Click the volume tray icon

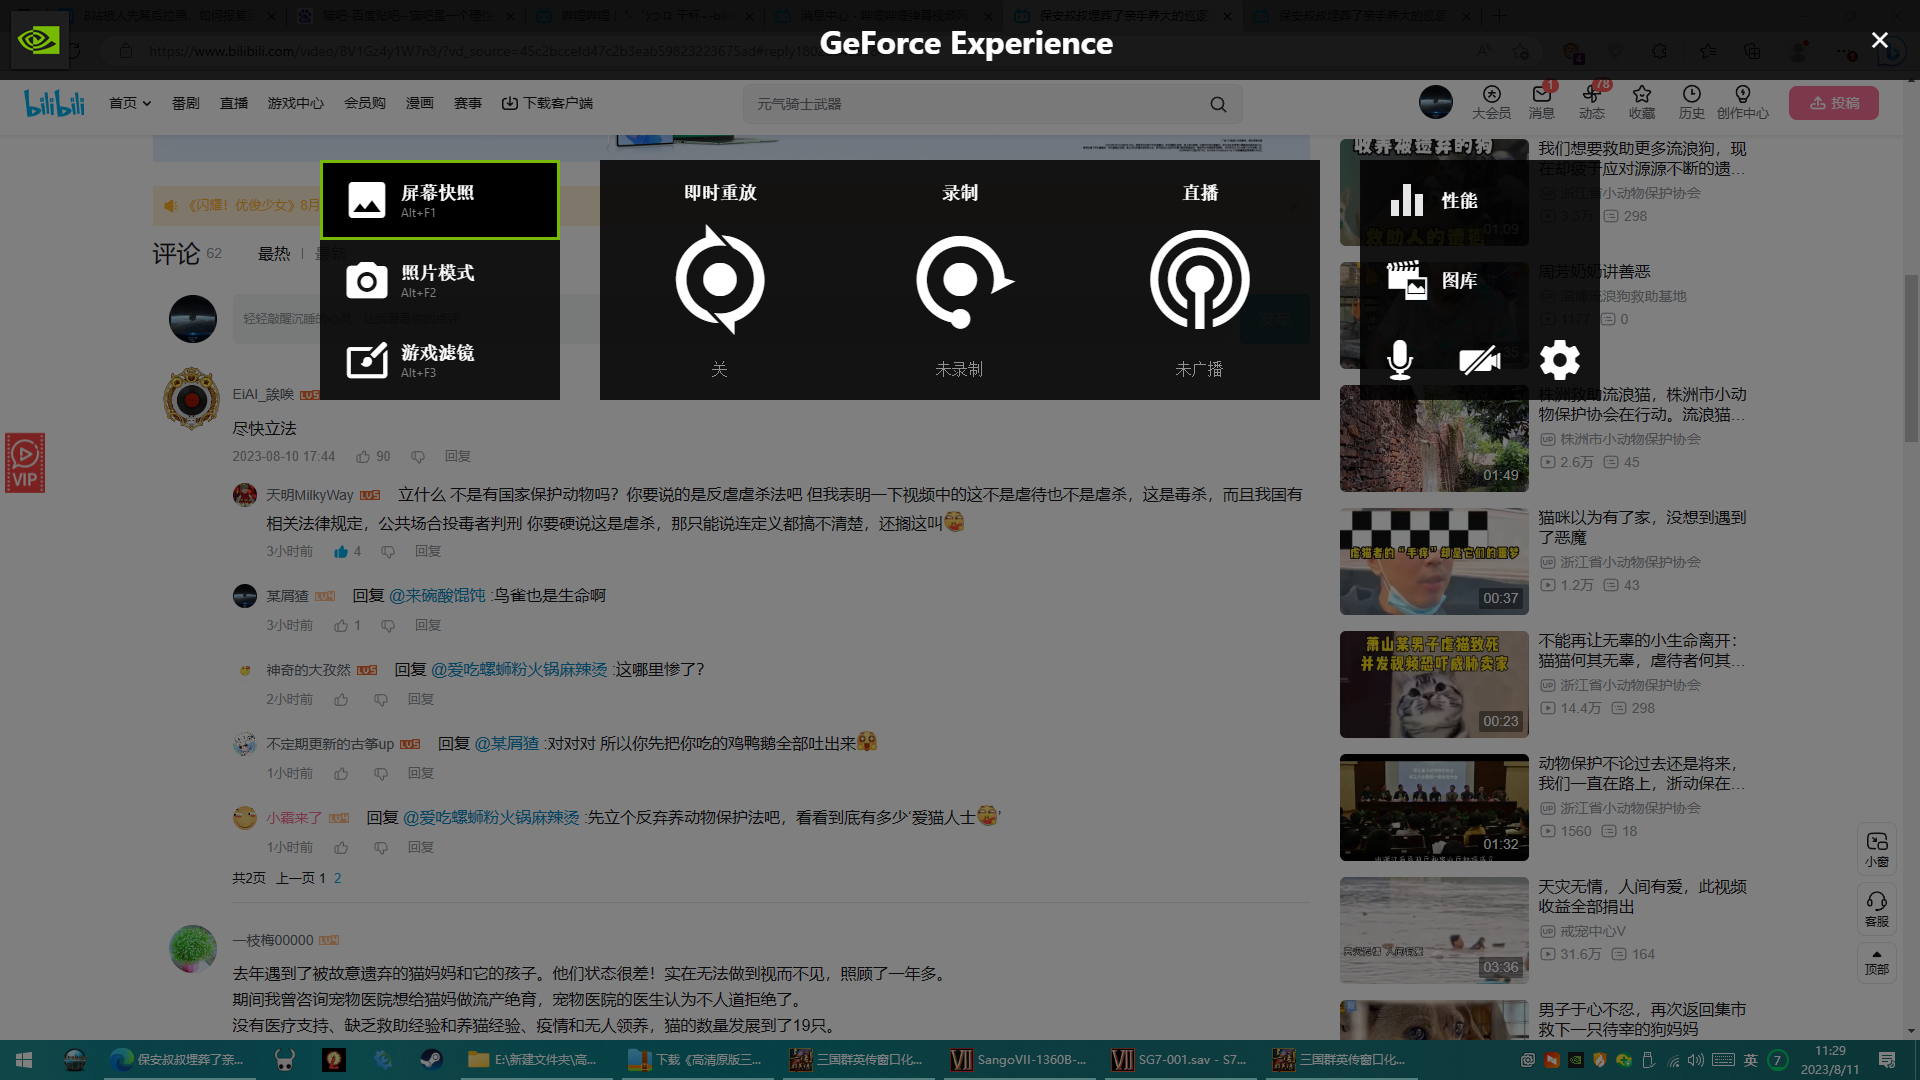click(x=1695, y=1060)
